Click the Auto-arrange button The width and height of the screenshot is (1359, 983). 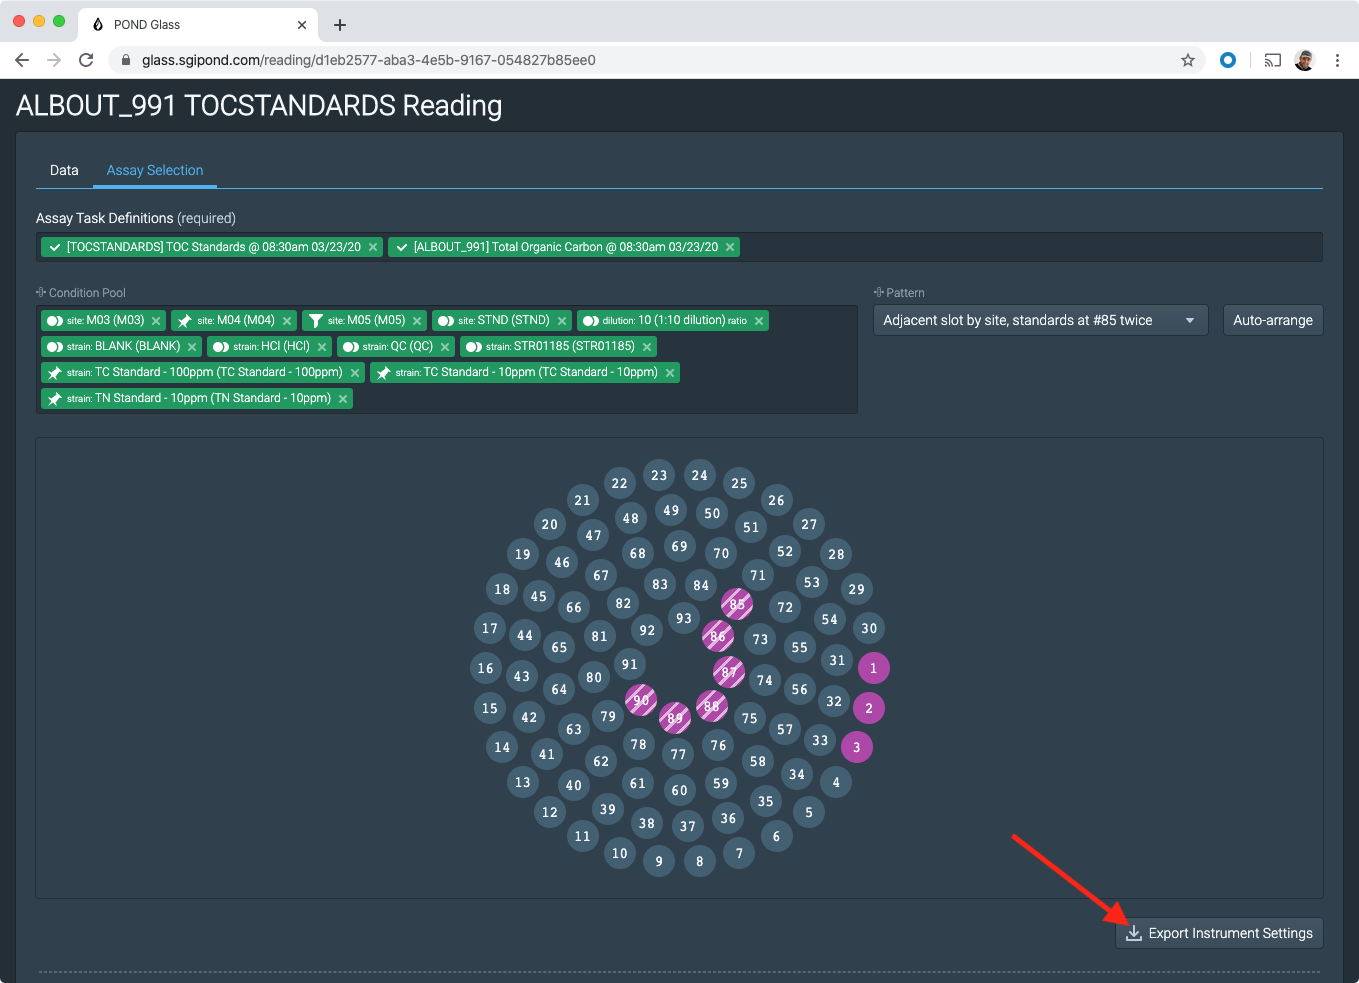click(x=1273, y=320)
